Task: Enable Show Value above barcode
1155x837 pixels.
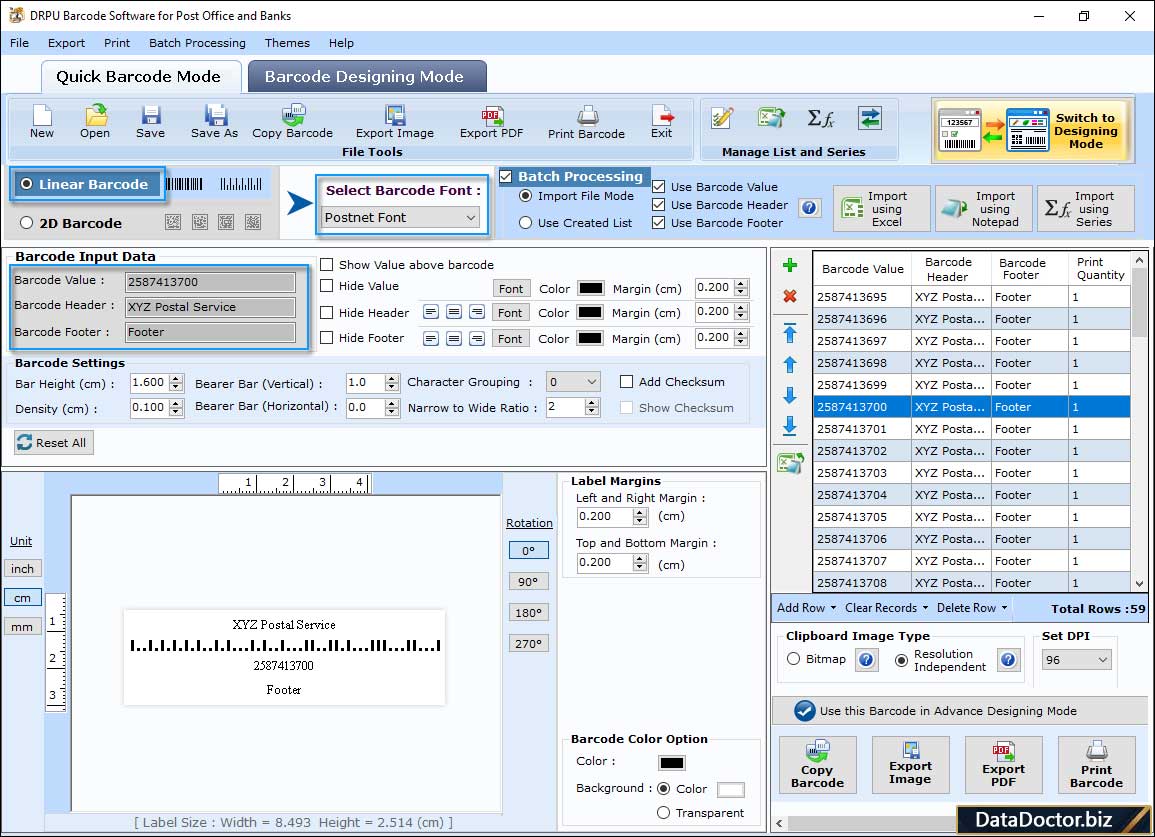Action: pos(326,265)
